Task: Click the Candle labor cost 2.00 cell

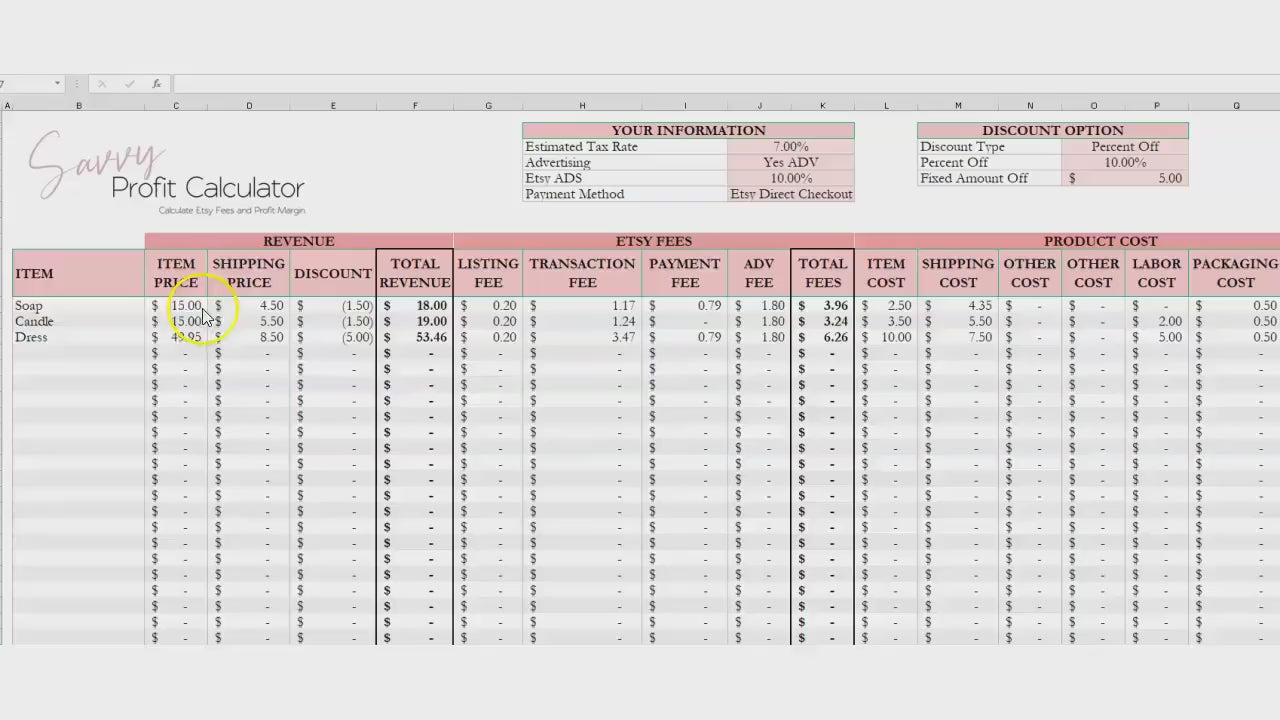Action: (x=1156, y=322)
